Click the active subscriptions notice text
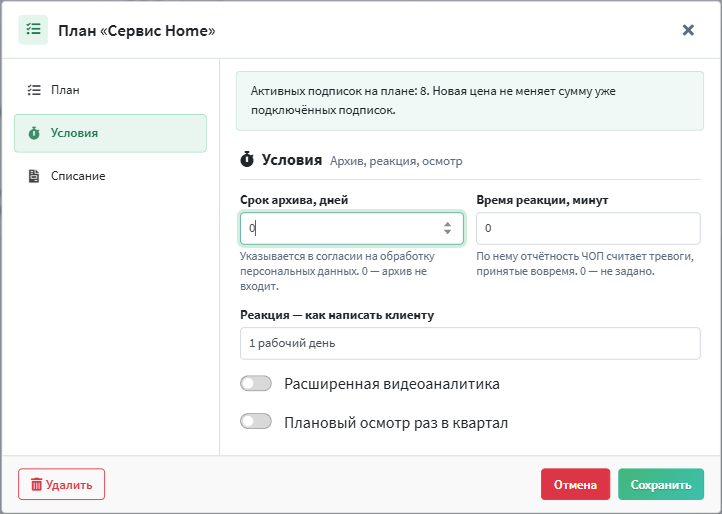 click(433, 100)
